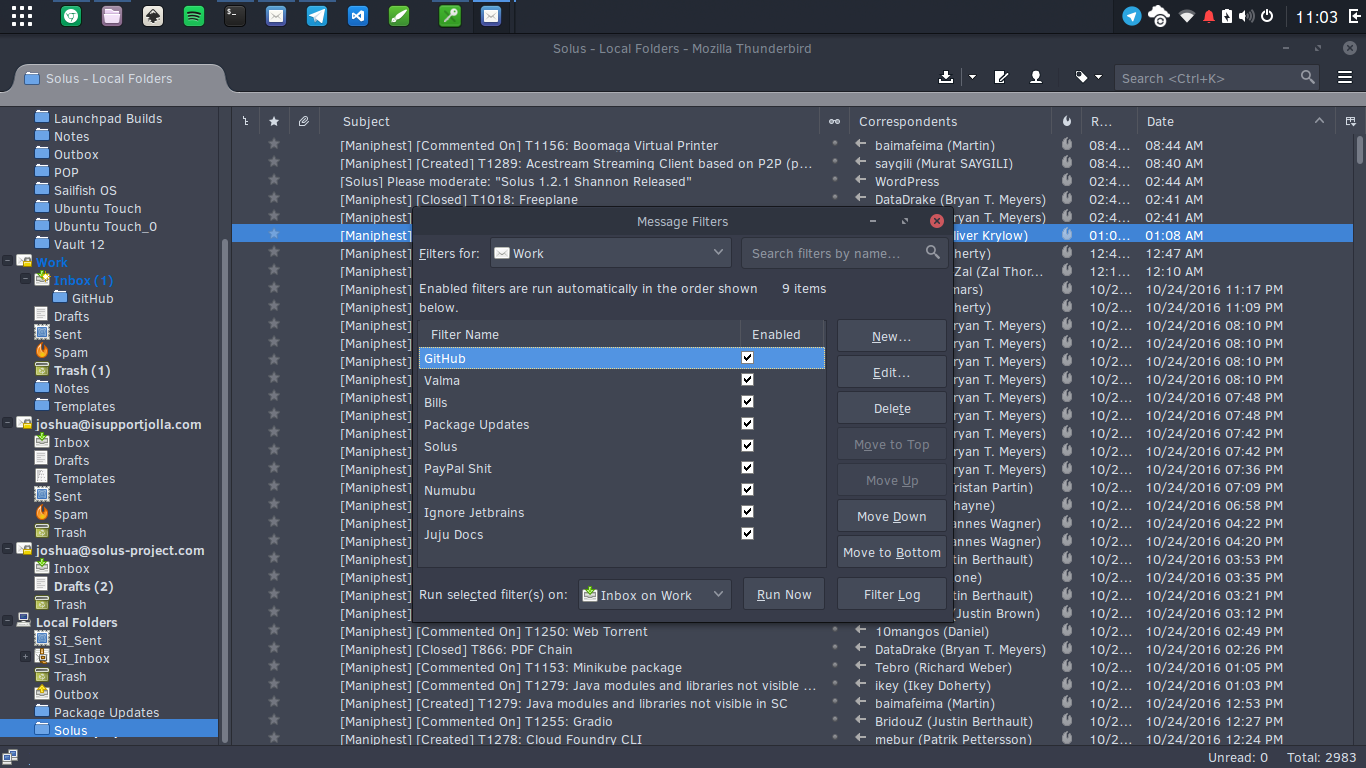
Task: Launch Chrome from the top panel
Action: click(x=71, y=15)
